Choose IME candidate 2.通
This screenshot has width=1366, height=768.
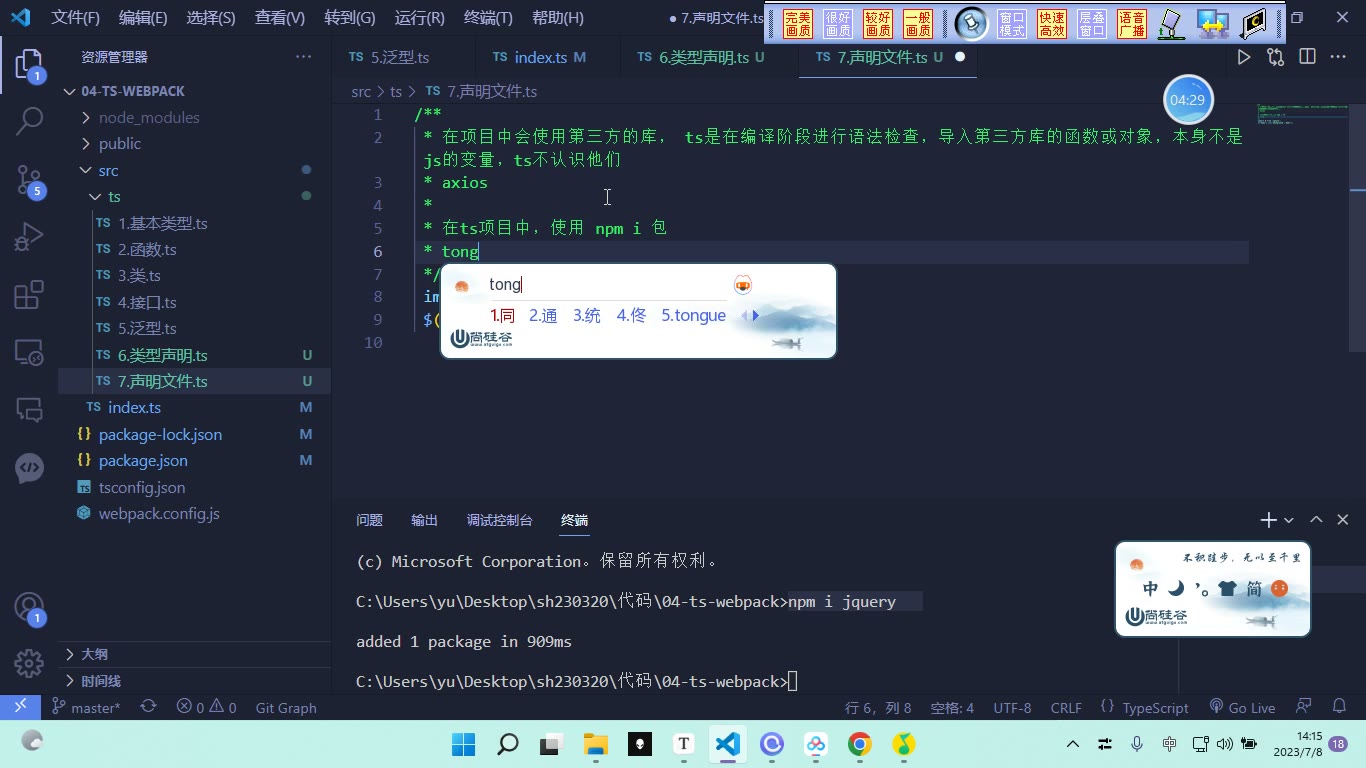(x=543, y=316)
